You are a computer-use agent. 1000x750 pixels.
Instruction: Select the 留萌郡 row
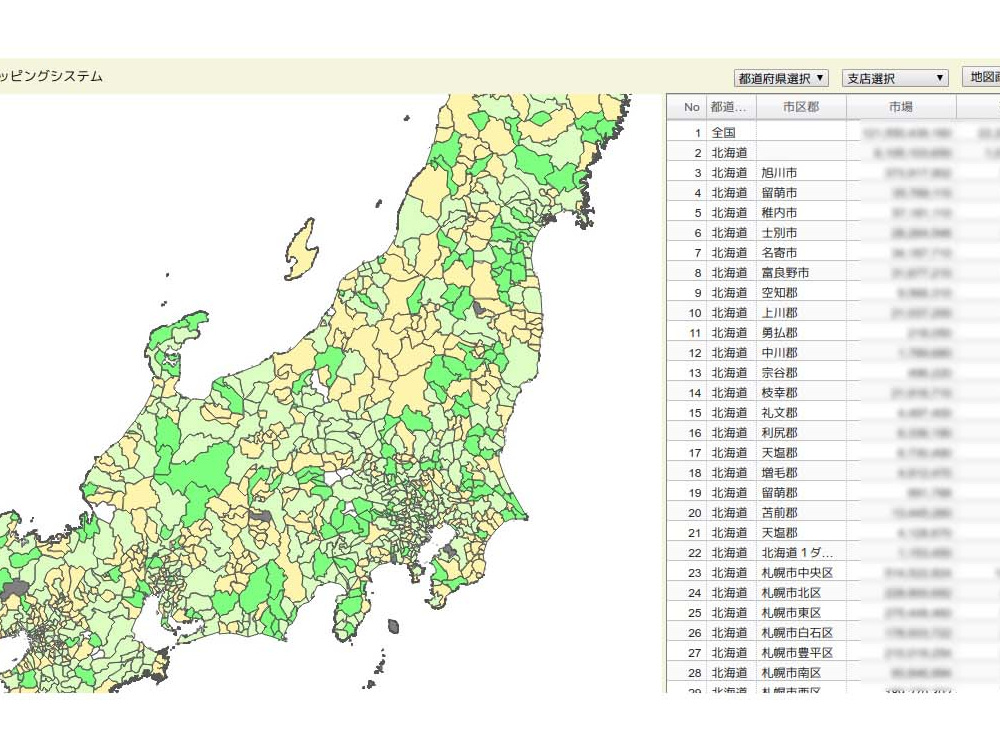coord(833,493)
